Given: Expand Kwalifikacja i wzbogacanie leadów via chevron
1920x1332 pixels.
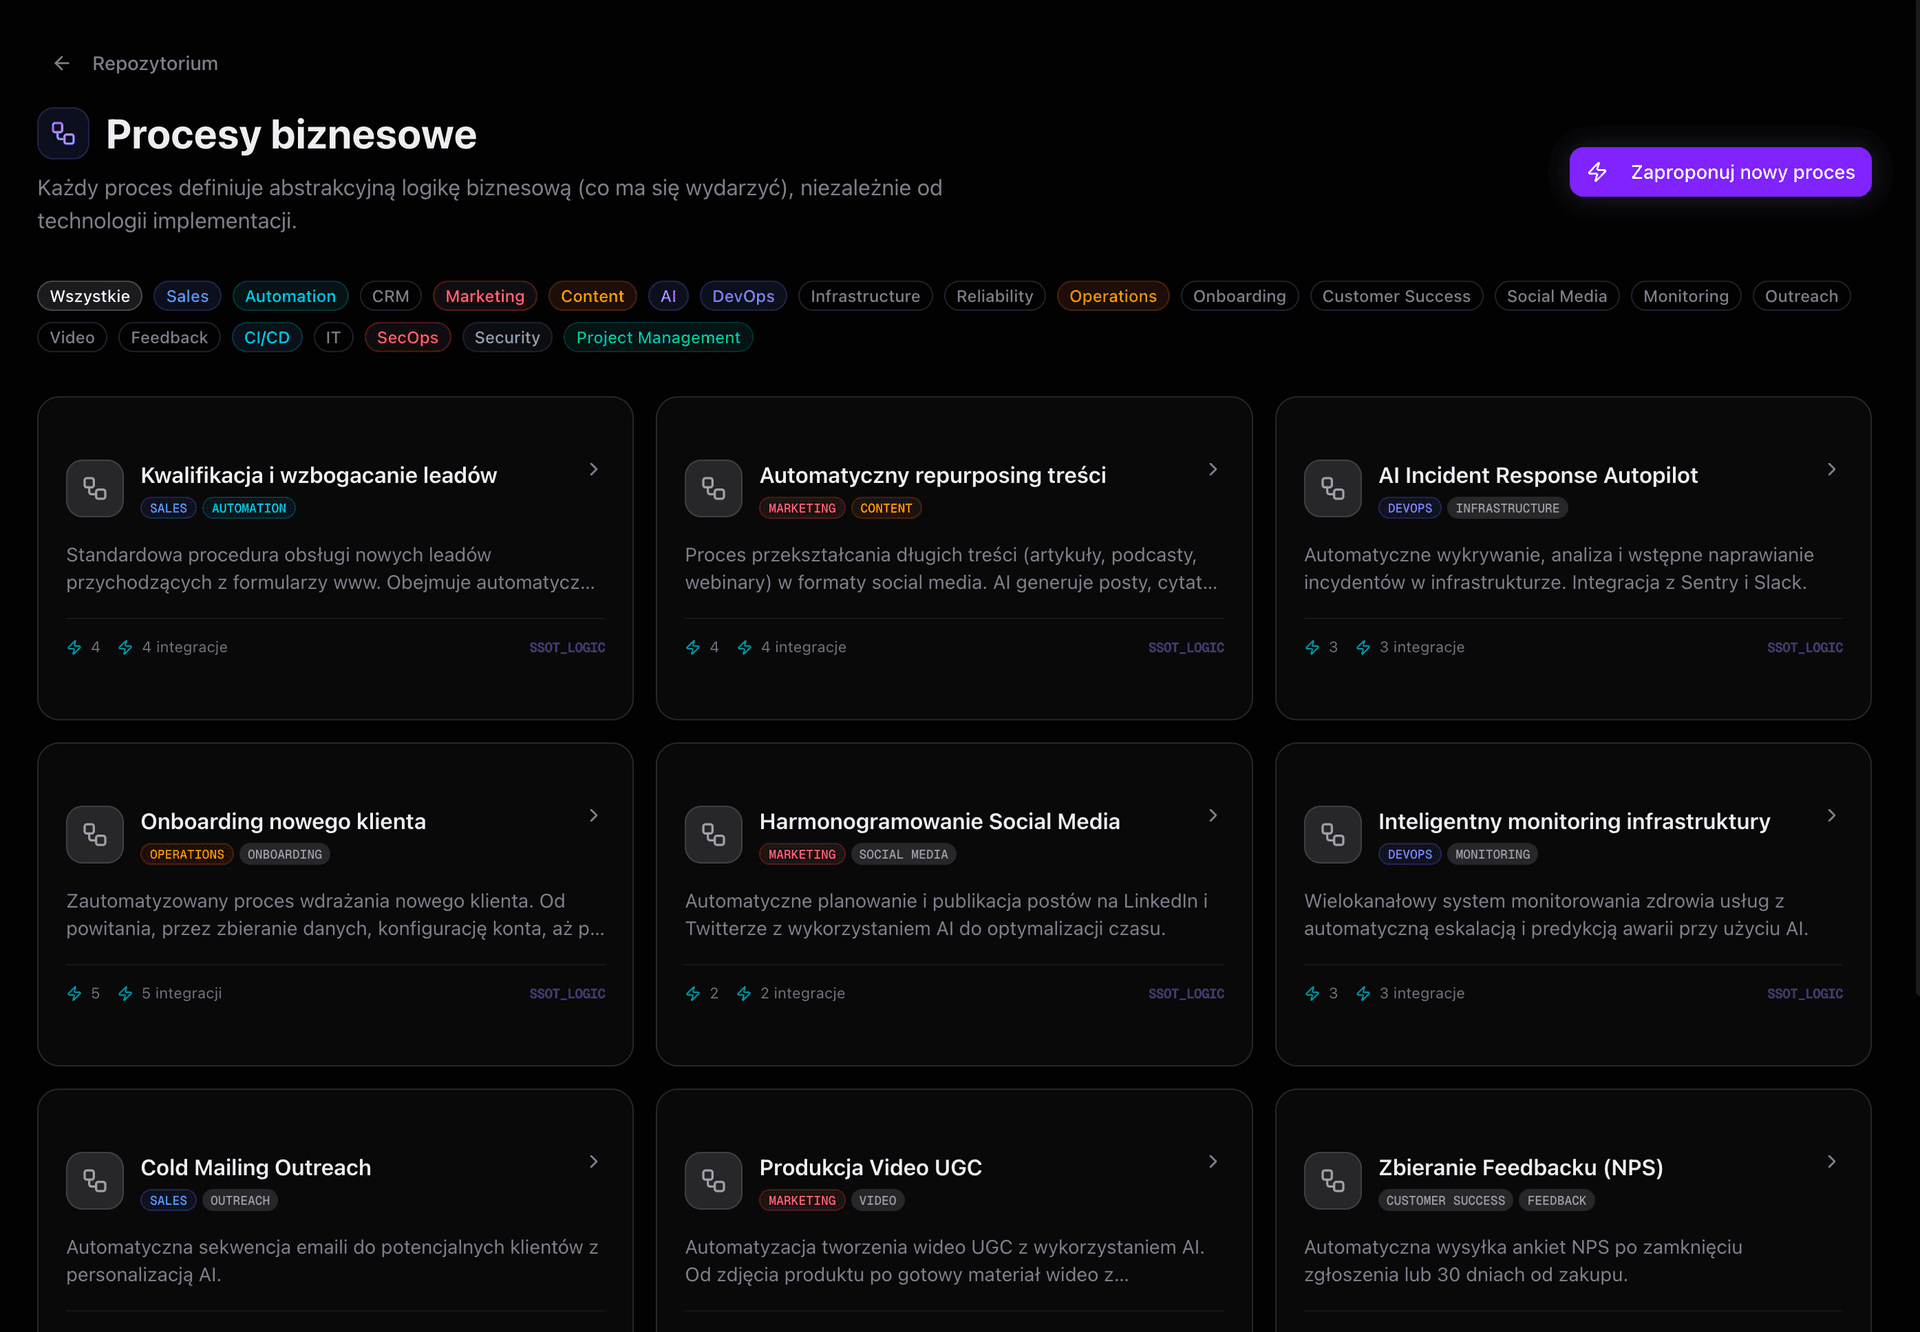Looking at the screenshot, I should [594, 469].
